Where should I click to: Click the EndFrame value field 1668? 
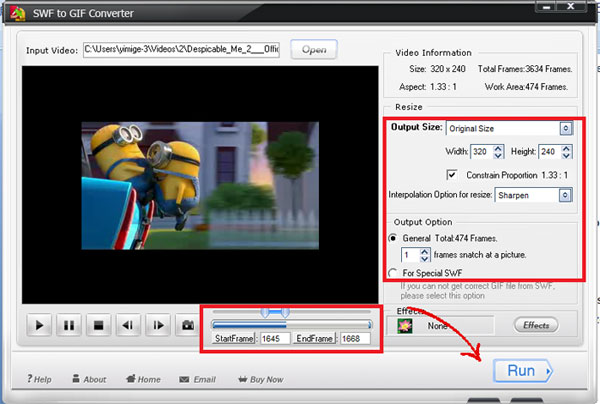[x=355, y=338]
